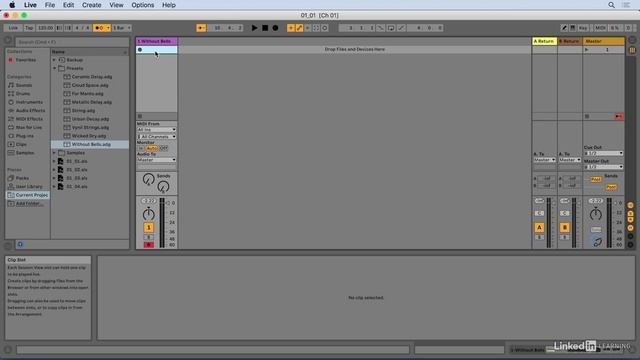Click Without Bells track title
The height and width of the screenshot is (360, 640).
point(157,41)
